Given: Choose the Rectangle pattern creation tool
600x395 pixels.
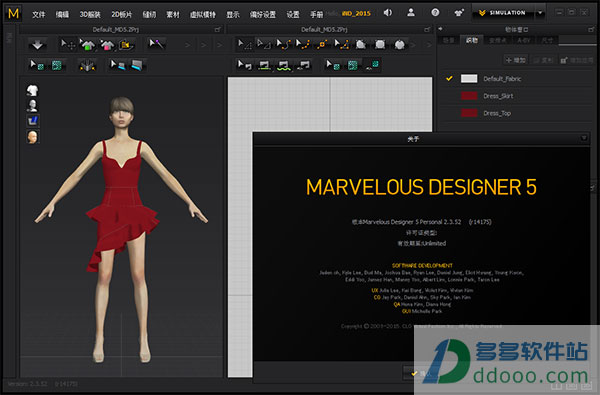Looking at the screenshot, I should (380, 45).
